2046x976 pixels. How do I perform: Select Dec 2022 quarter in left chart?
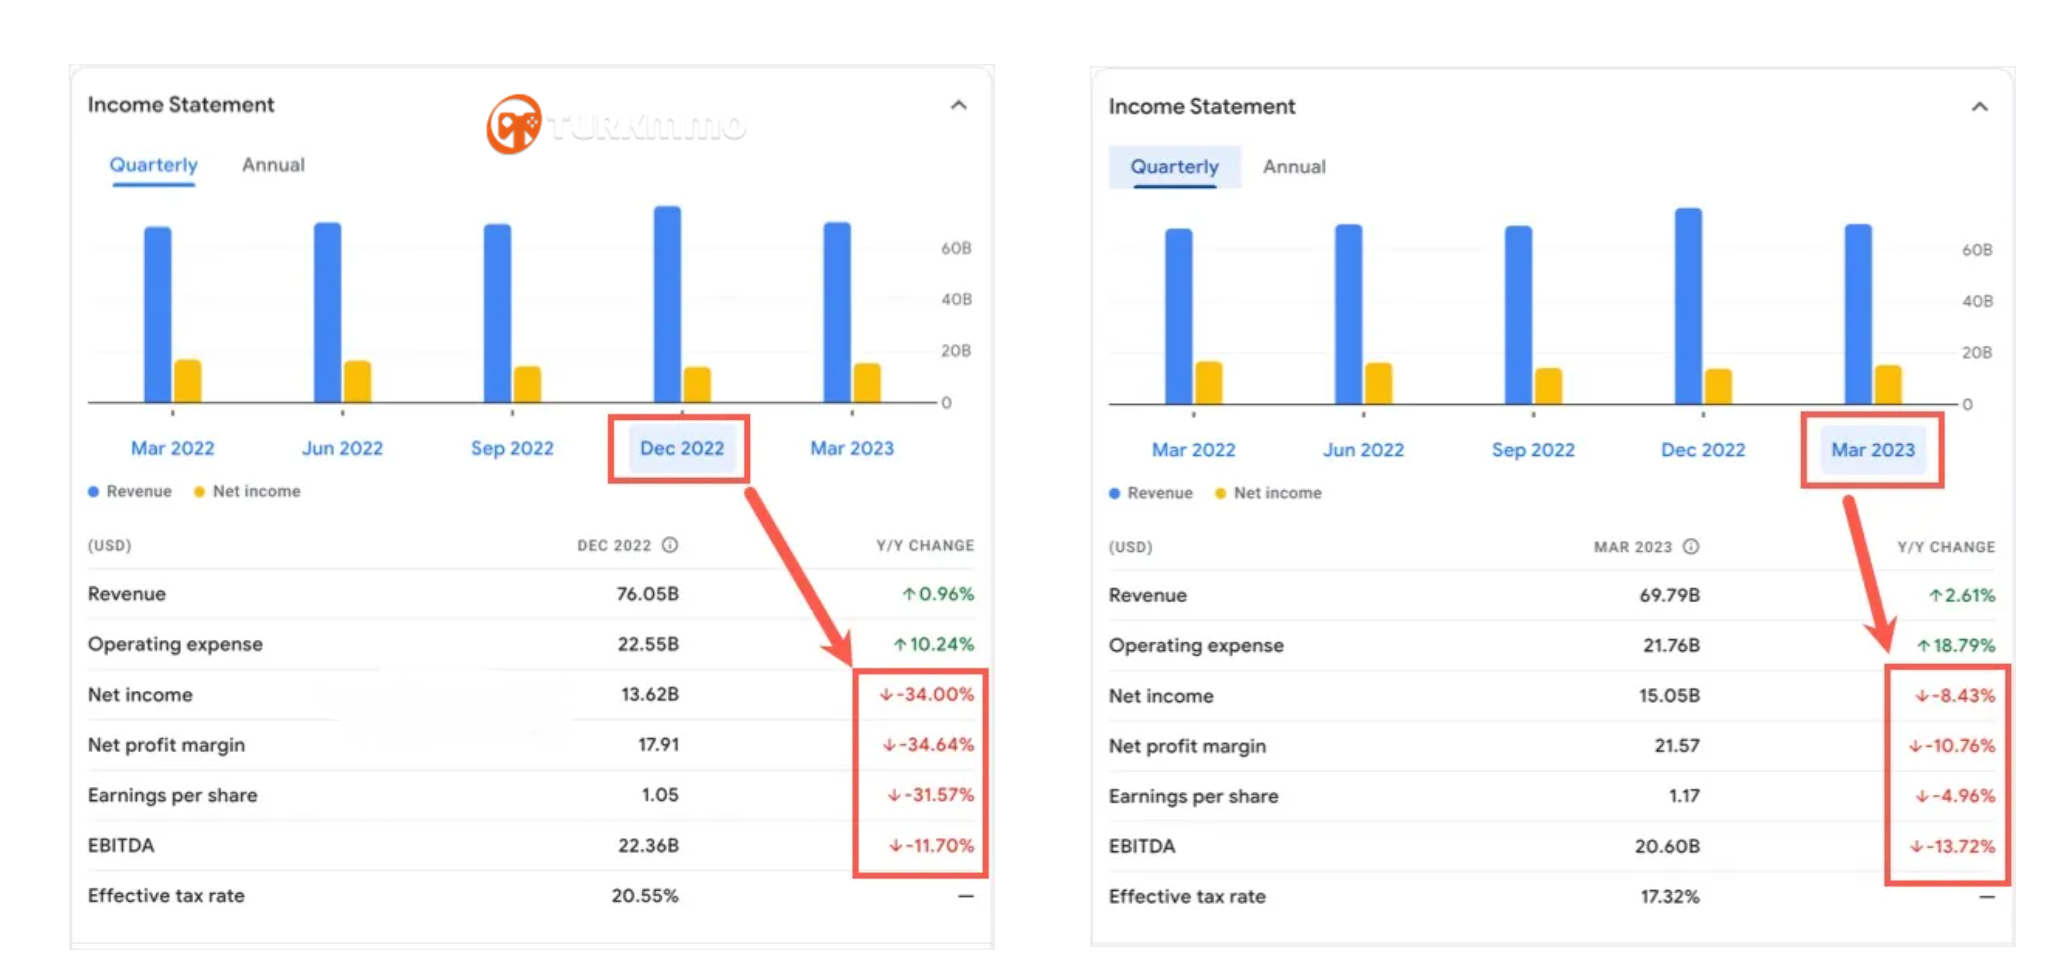coord(682,448)
